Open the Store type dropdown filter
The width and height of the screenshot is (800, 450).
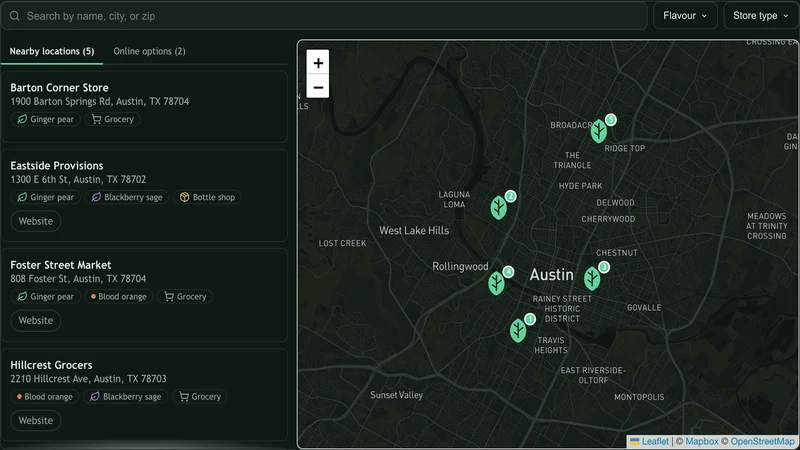pos(760,16)
